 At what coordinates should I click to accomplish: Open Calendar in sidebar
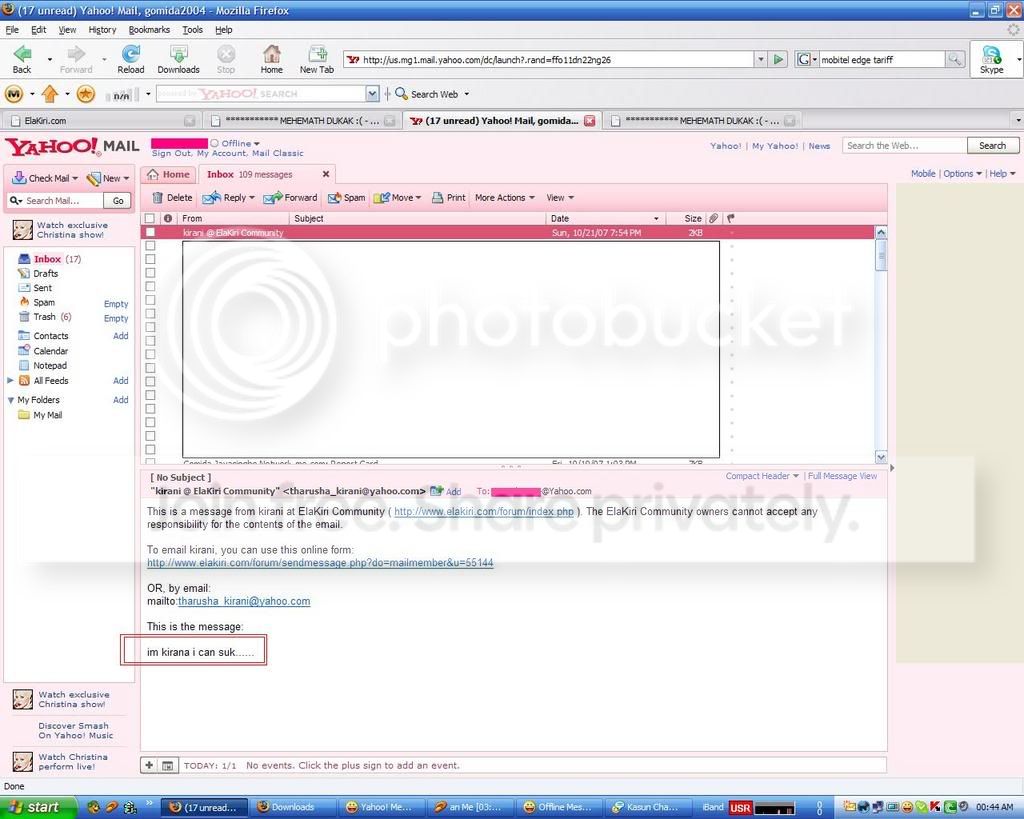[x=50, y=351]
